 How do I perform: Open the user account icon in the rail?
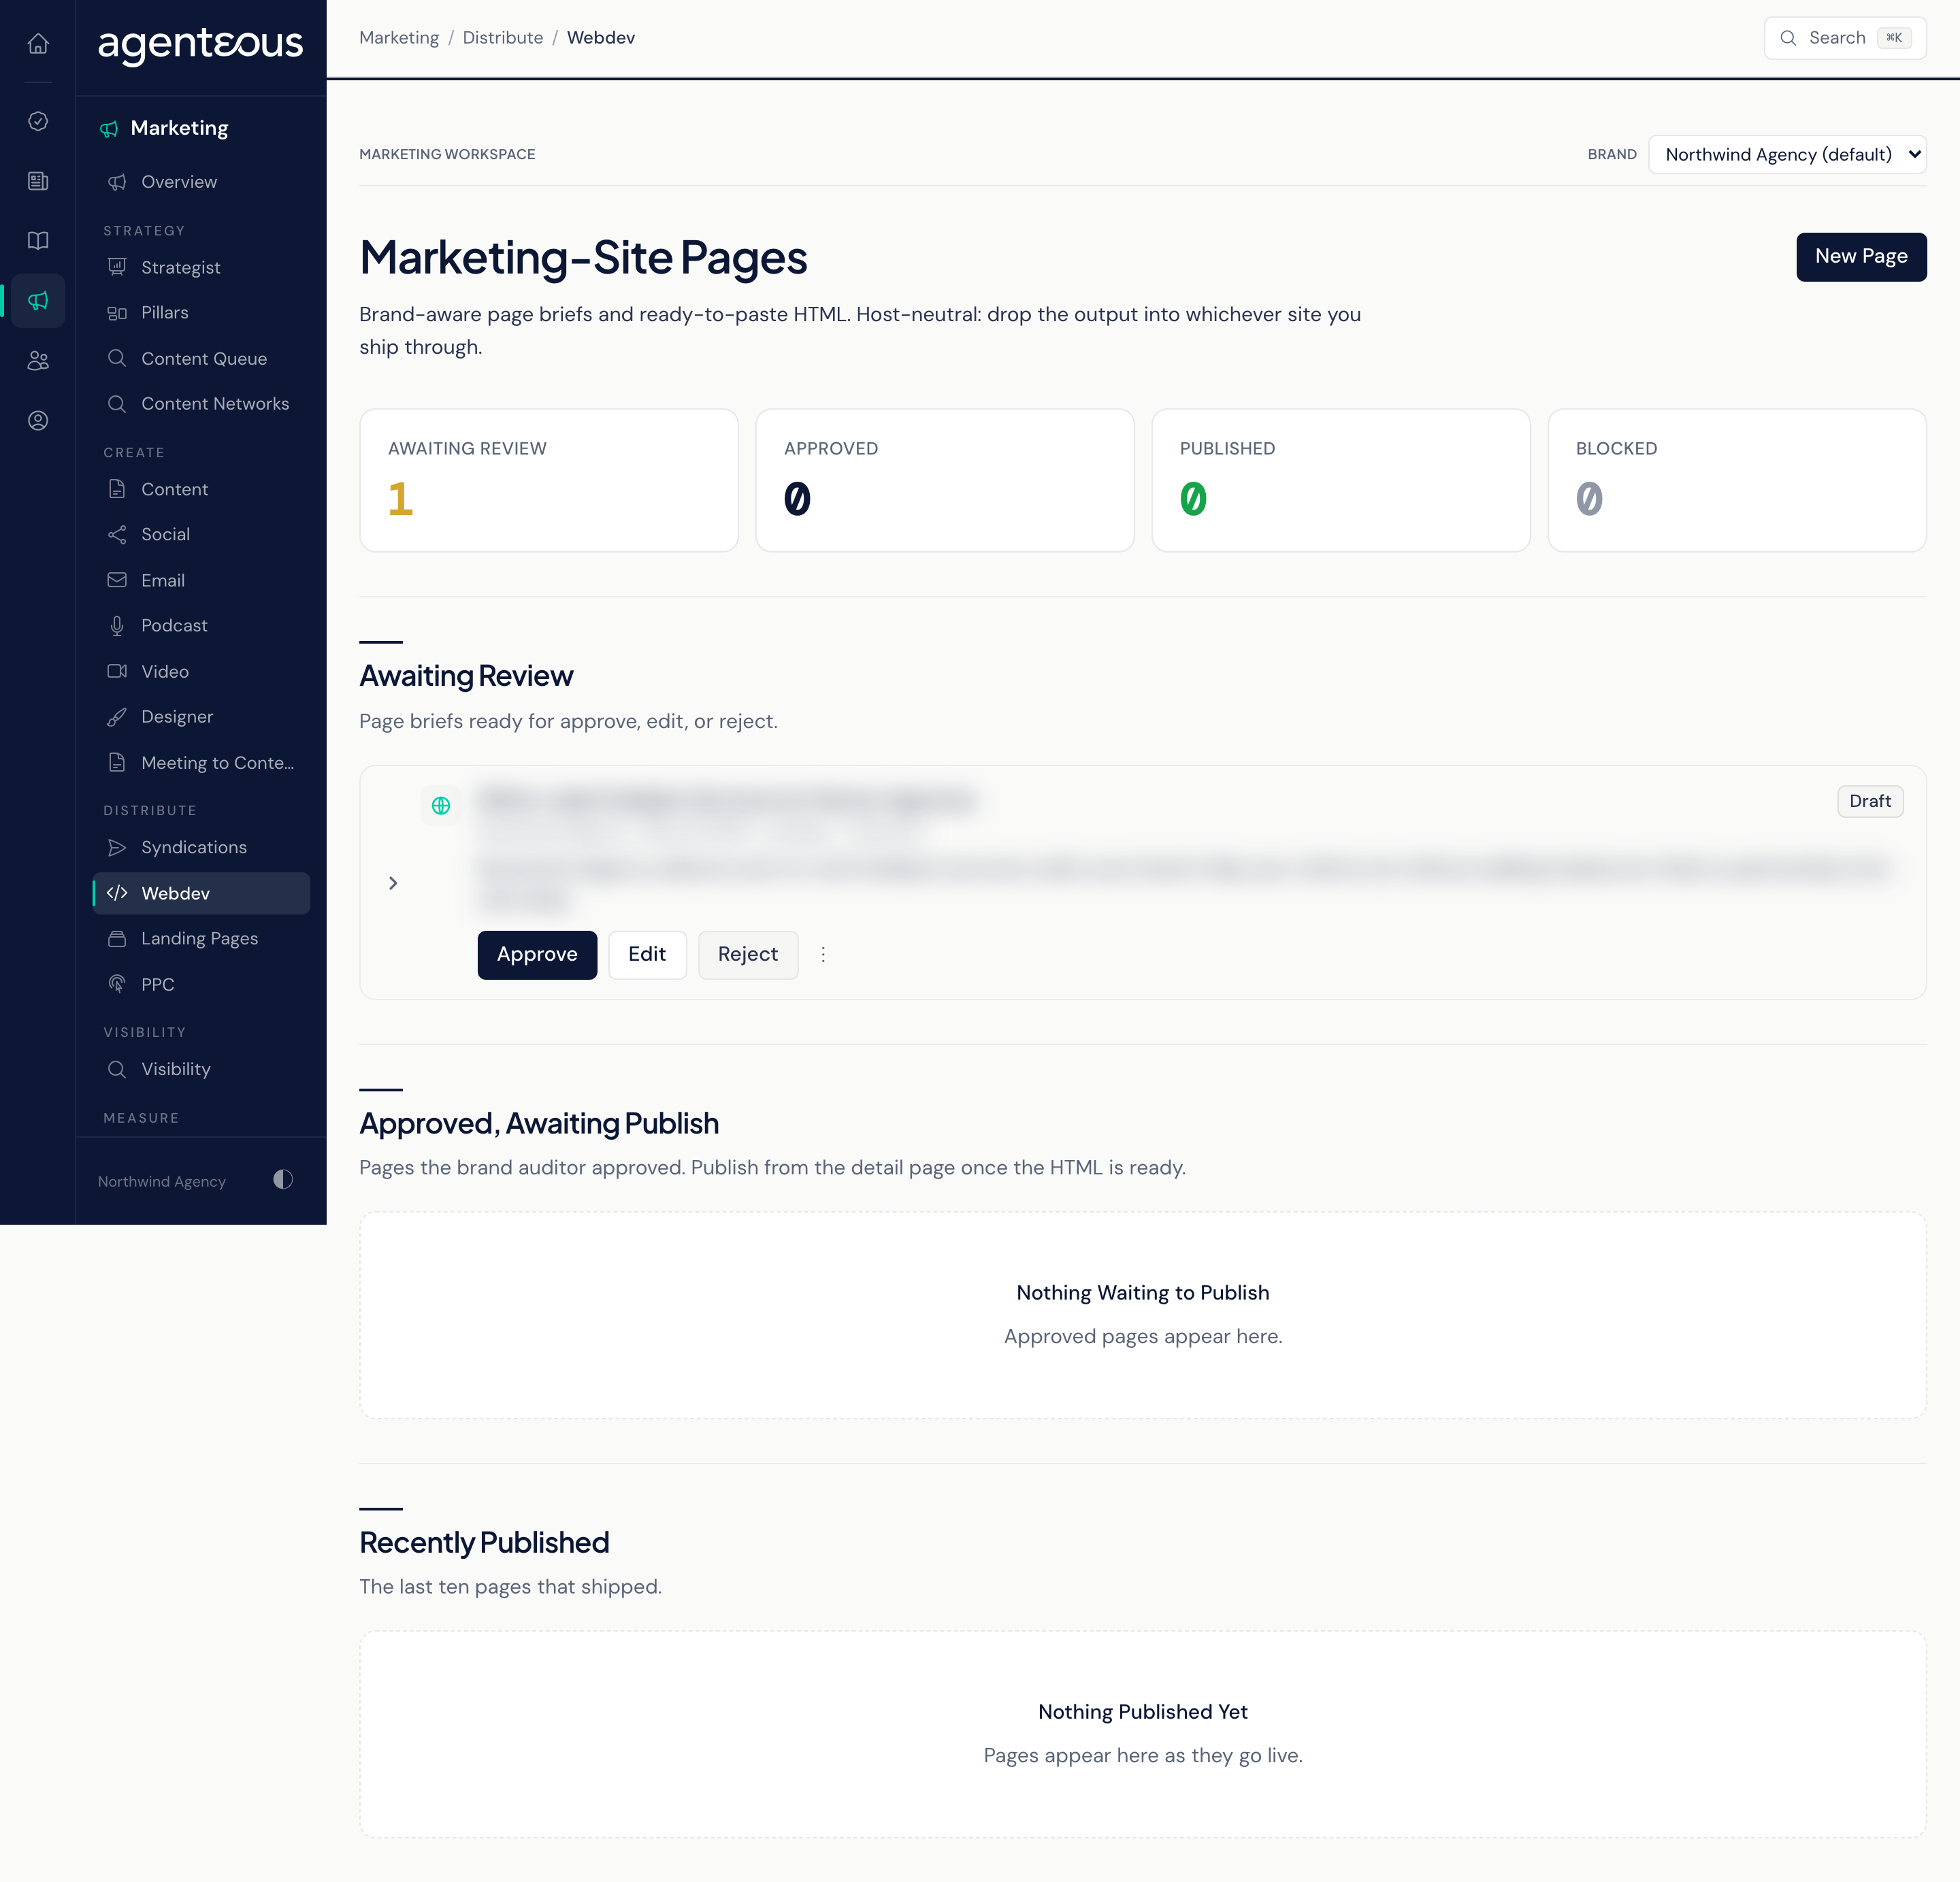[x=38, y=421]
